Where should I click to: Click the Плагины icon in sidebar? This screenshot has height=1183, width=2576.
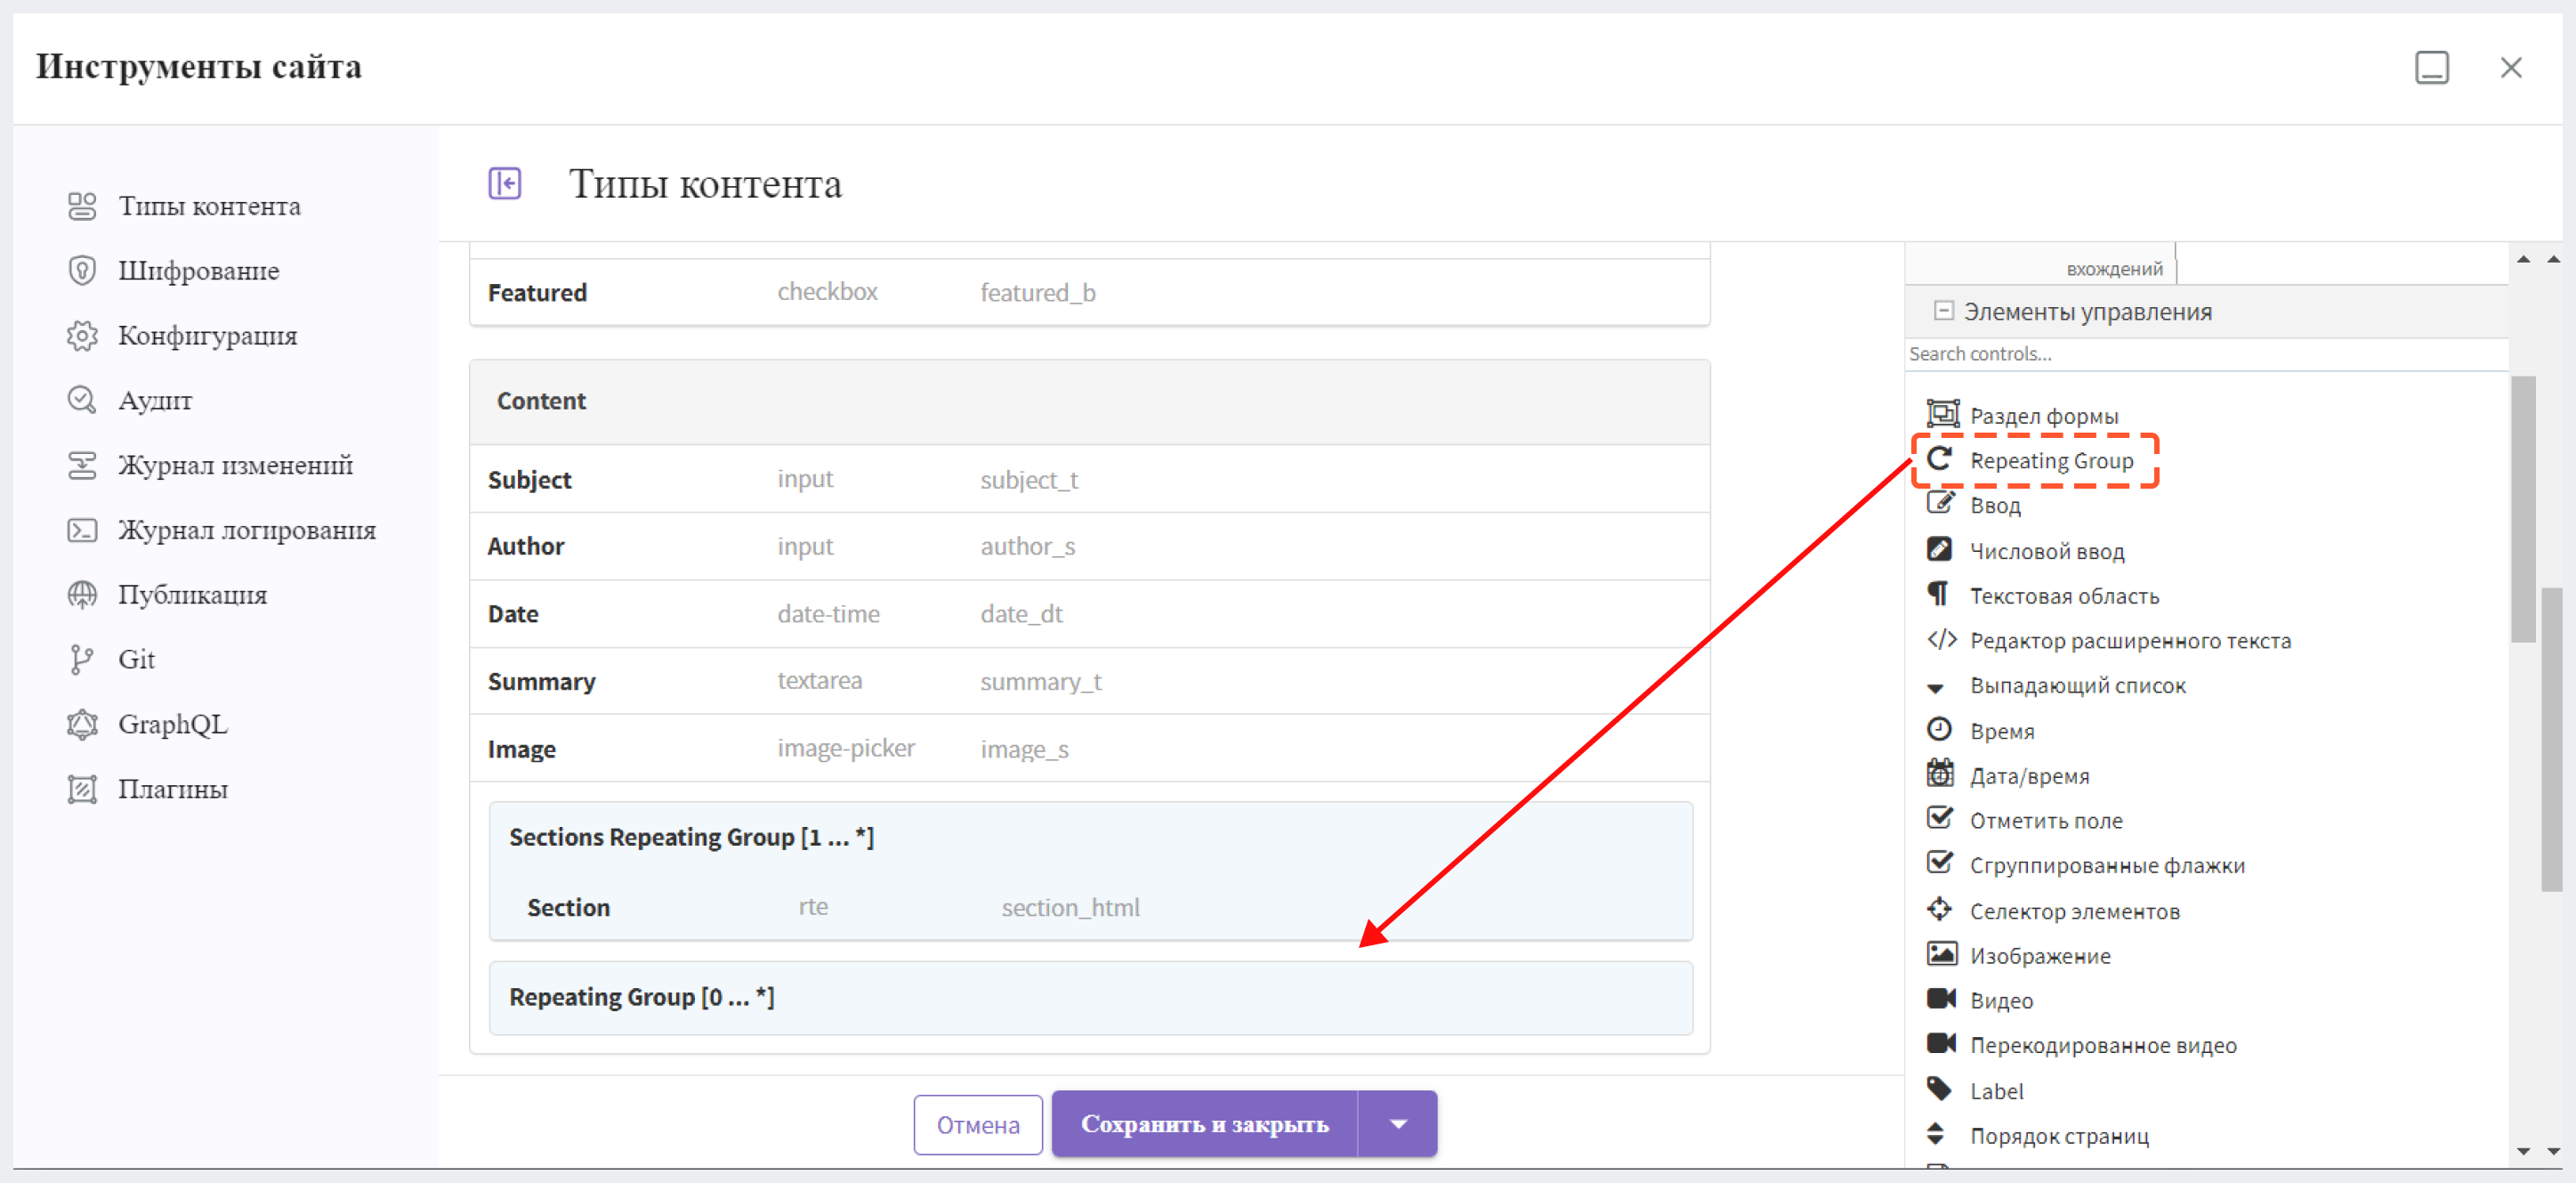click(82, 789)
